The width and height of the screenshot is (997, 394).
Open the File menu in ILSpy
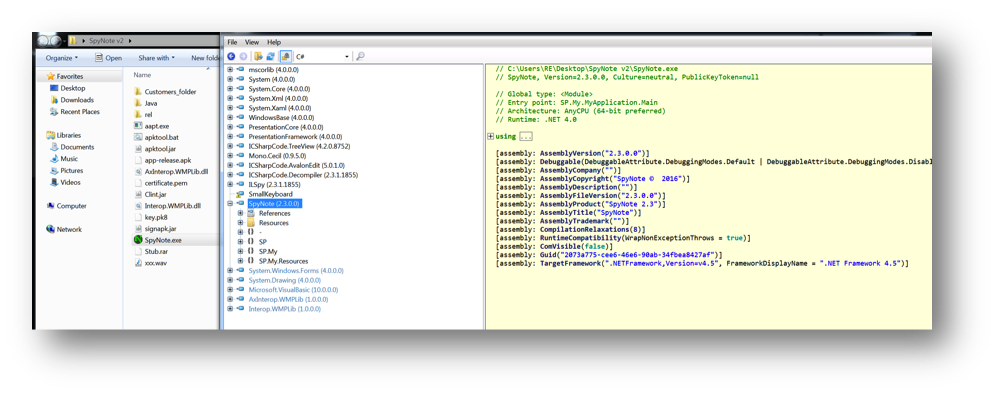click(x=232, y=42)
